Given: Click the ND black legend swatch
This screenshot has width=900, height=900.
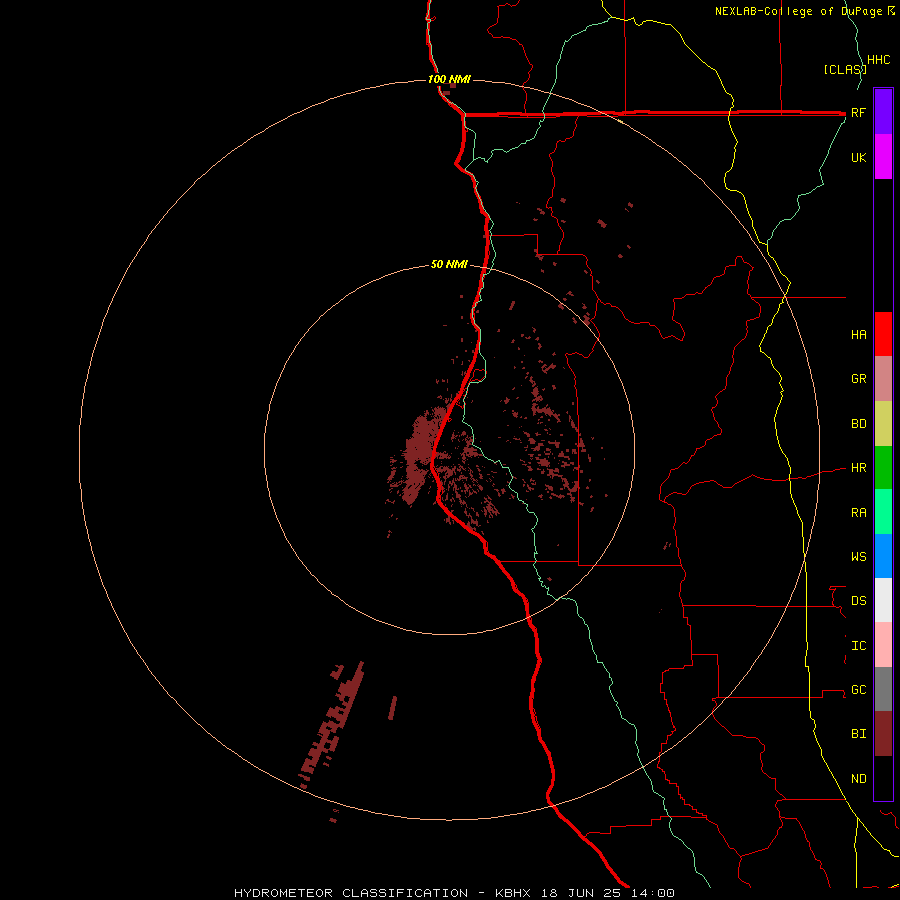Looking at the screenshot, I should click(883, 778).
